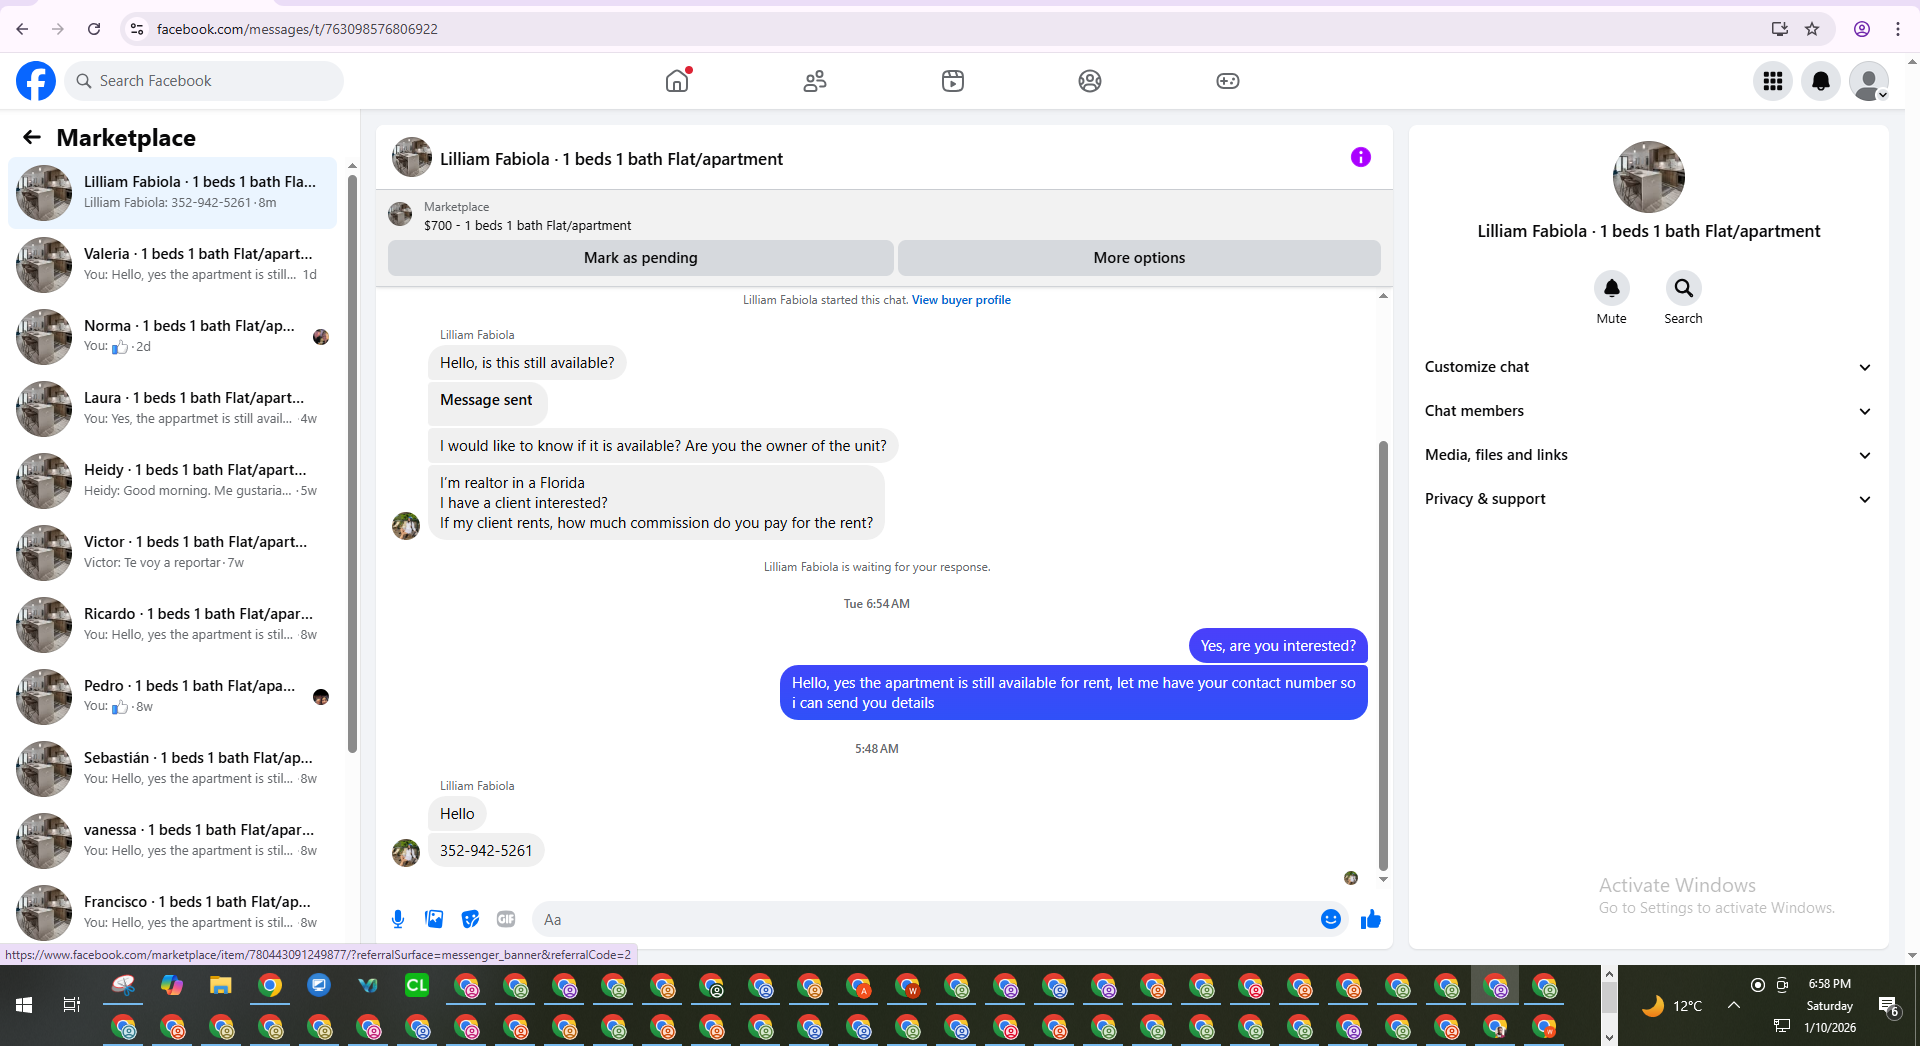Choose a sticker icon in composer

470,919
